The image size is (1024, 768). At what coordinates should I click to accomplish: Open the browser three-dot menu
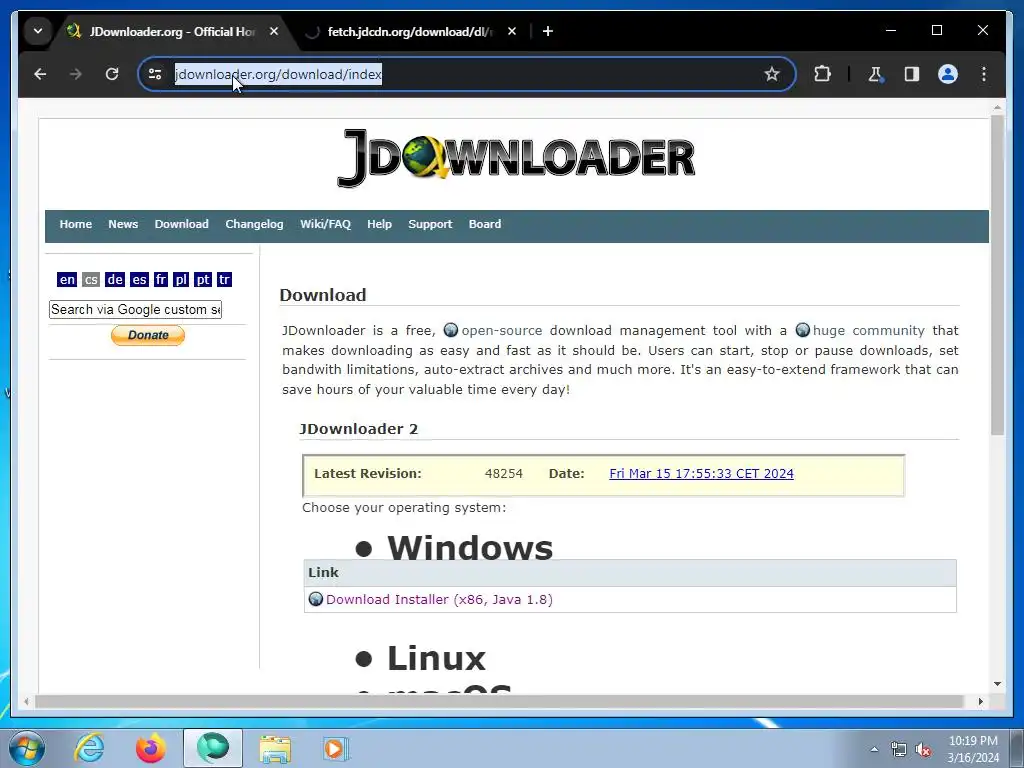coord(984,74)
